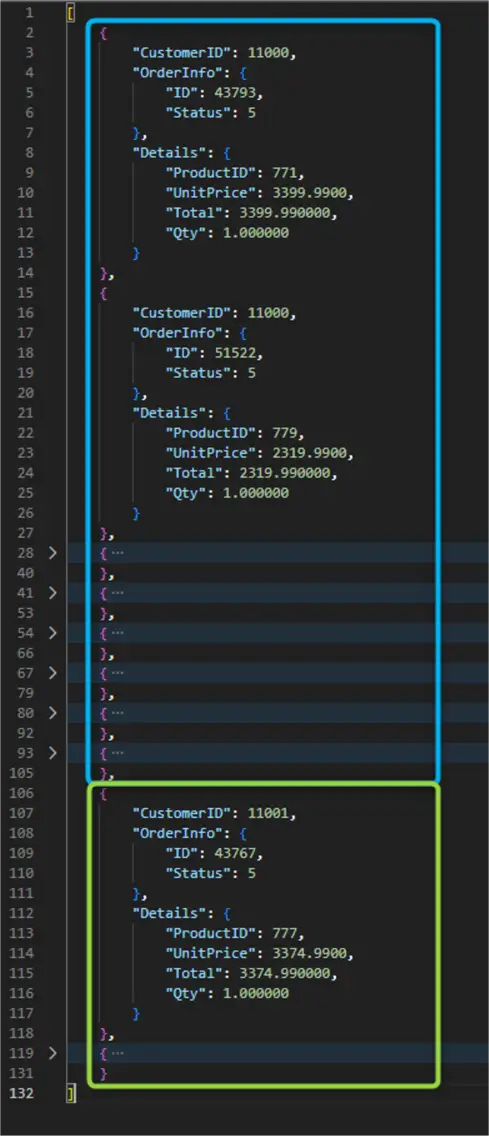Expand the collapsed JSON object at line 80

(52, 713)
